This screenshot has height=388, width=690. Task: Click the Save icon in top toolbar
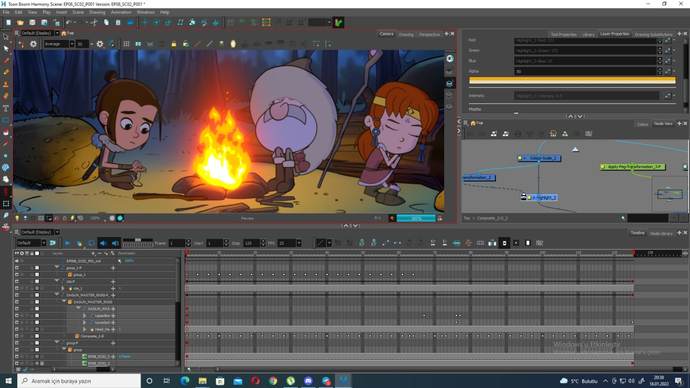coord(32,22)
